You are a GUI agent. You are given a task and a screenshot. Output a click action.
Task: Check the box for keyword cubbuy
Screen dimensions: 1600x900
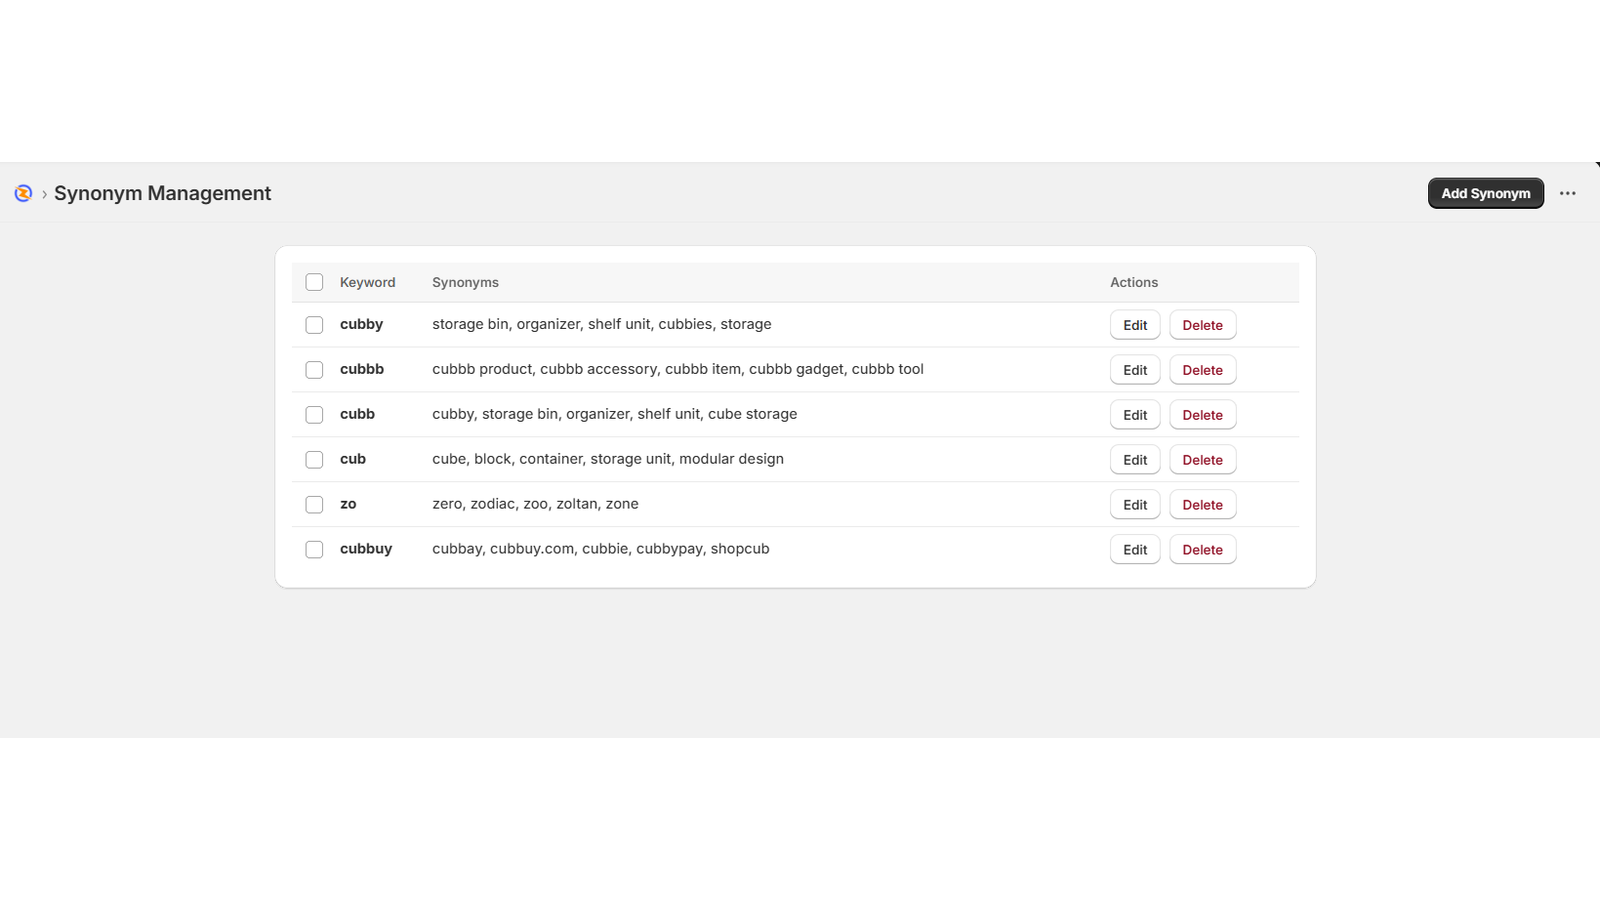click(x=314, y=550)
